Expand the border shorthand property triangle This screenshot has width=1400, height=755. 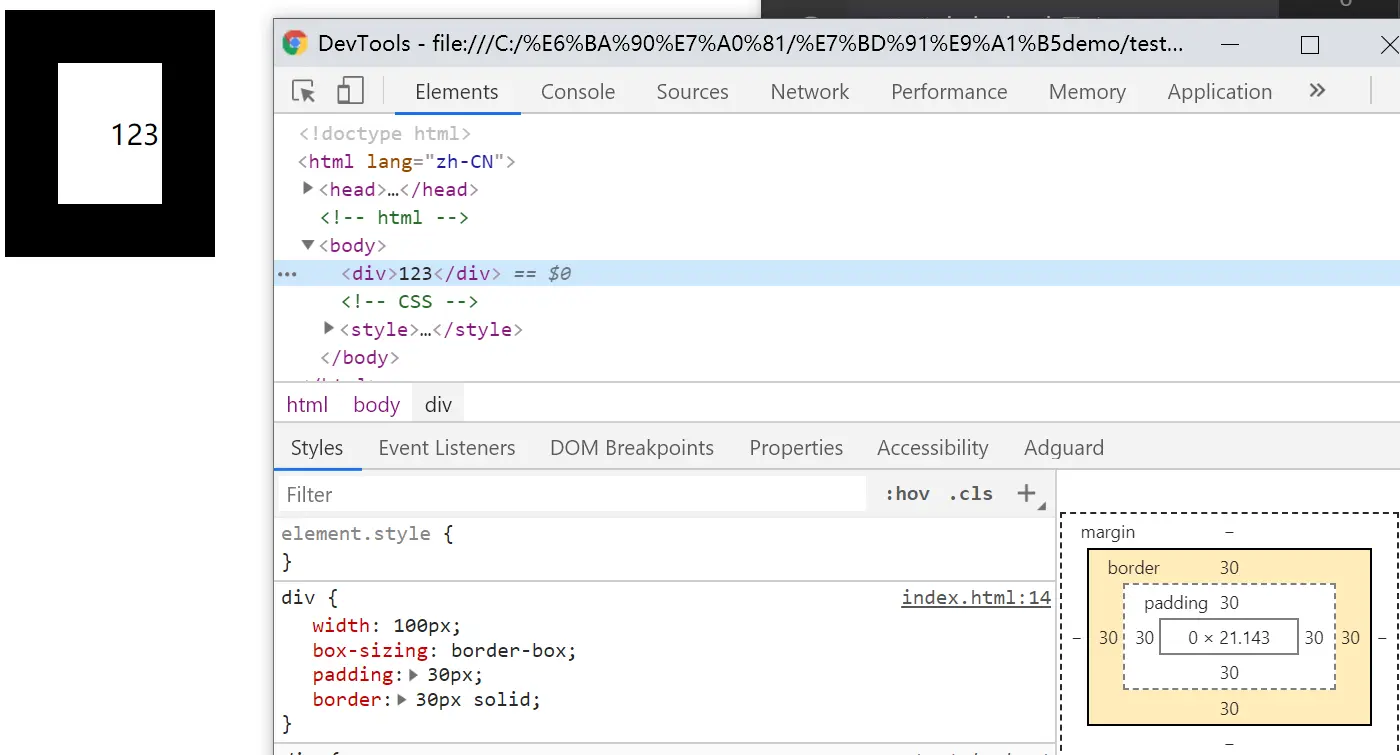coord(402,699)
